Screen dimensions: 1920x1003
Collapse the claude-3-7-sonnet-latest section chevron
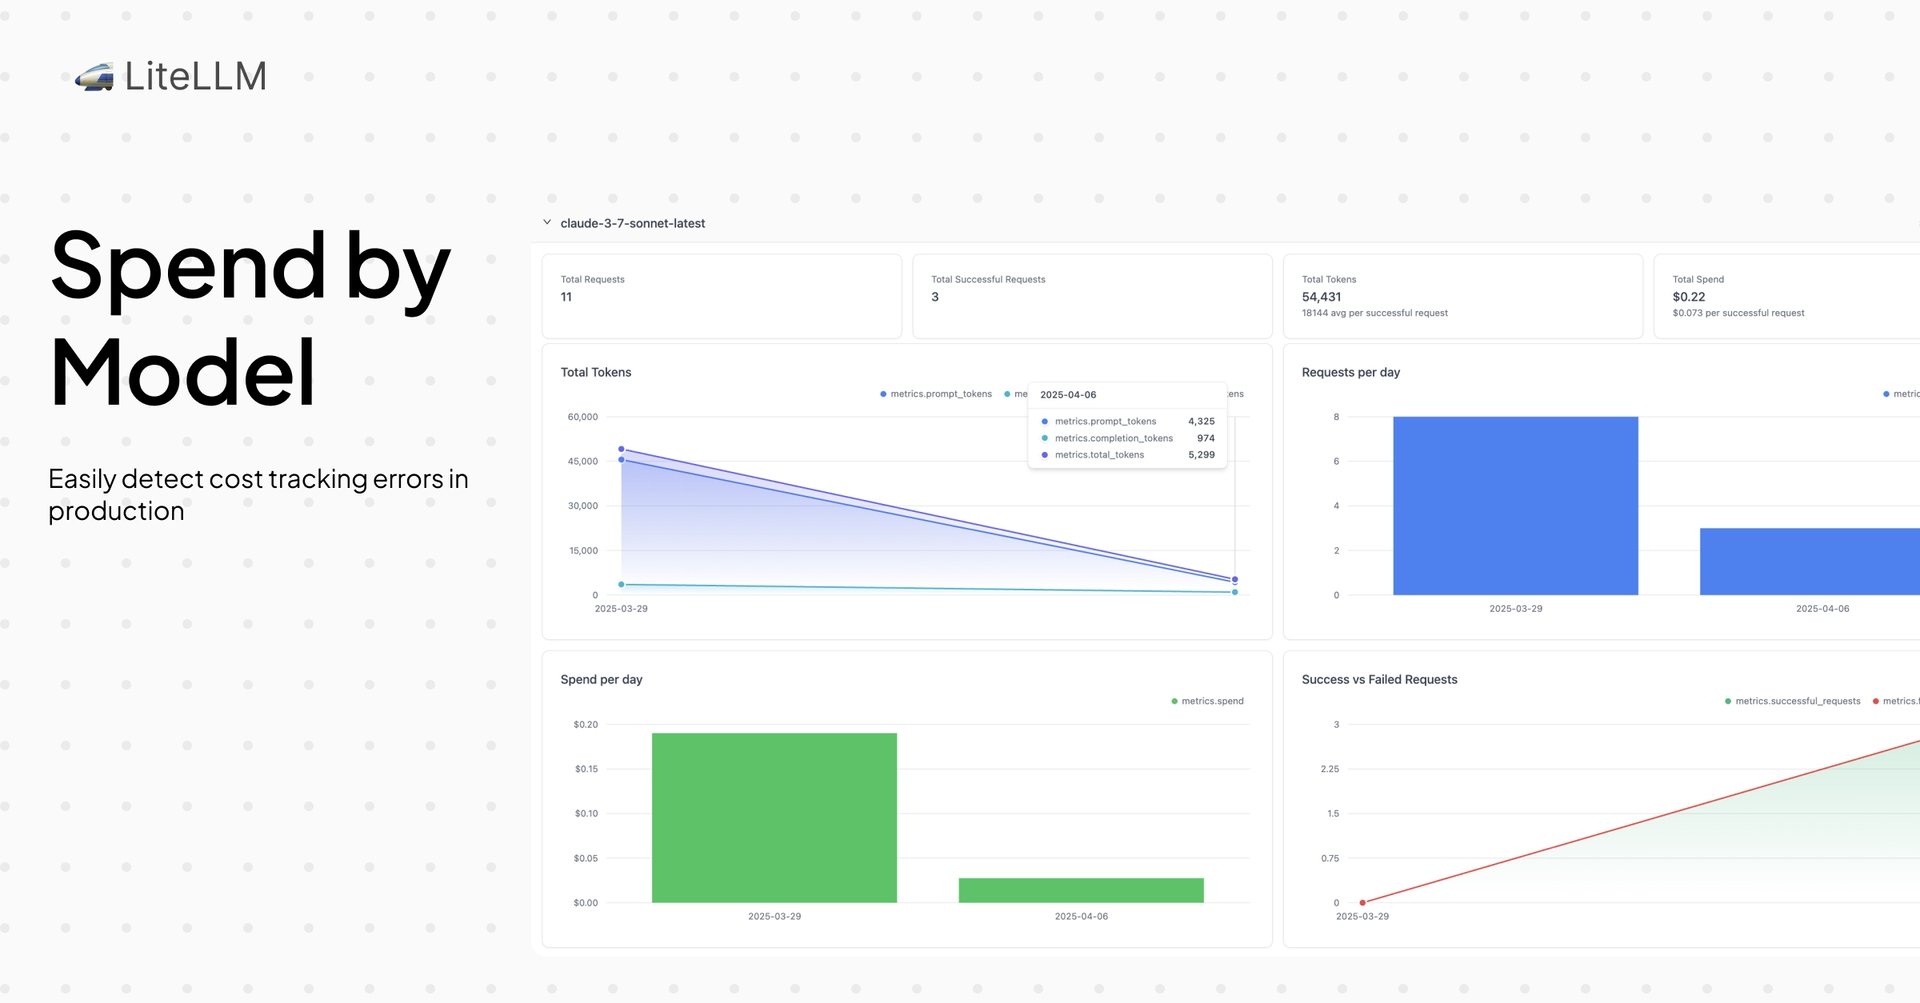tap(547, 223)
